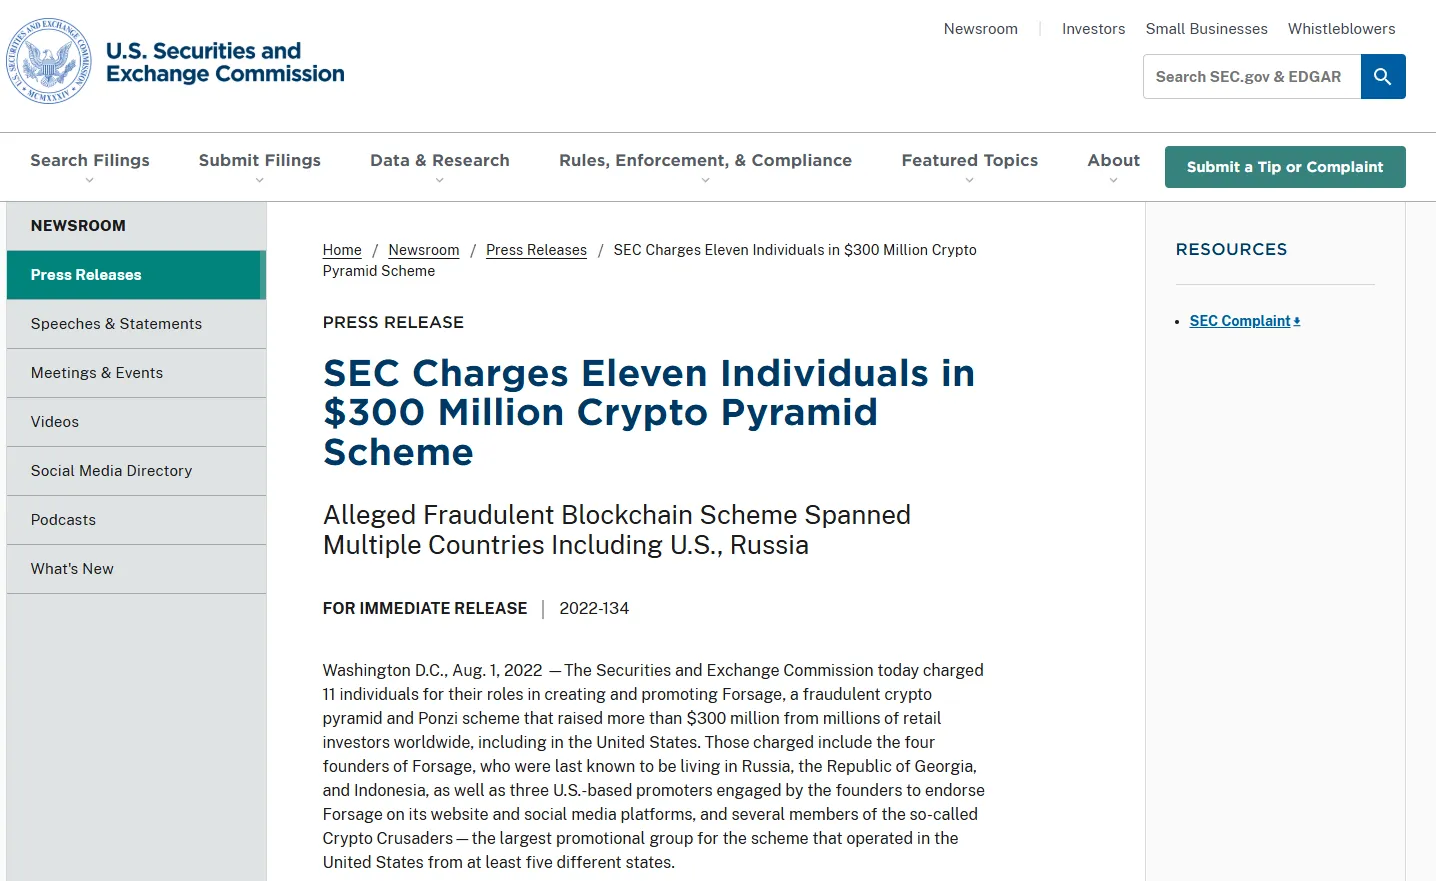Image resolution: width=1436 pixels, height=881 pixels.
Task: Go to Meetings & Events section
Action: coord(136,373)
